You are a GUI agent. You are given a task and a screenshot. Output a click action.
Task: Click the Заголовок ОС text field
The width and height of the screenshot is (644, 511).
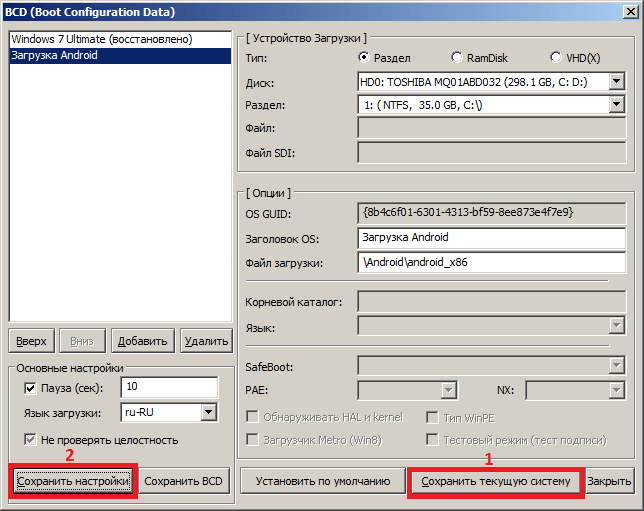pos(491,237)
